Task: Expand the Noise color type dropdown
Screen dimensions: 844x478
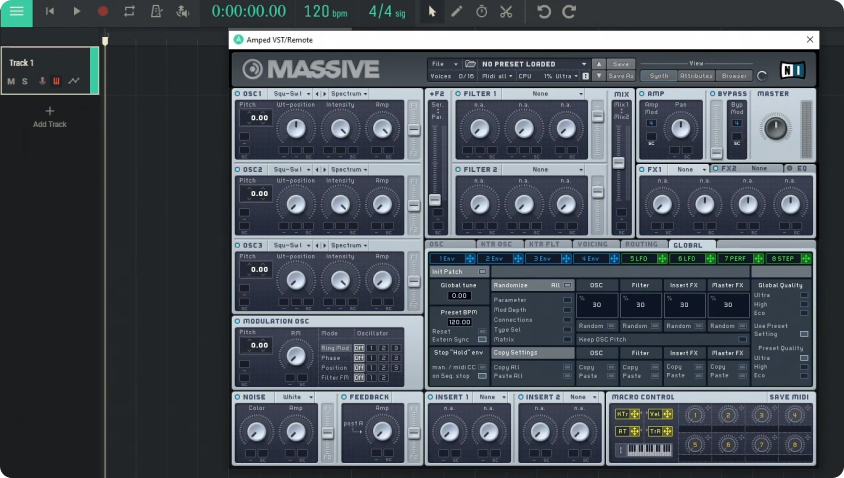Action: click(x=297, y=397)
